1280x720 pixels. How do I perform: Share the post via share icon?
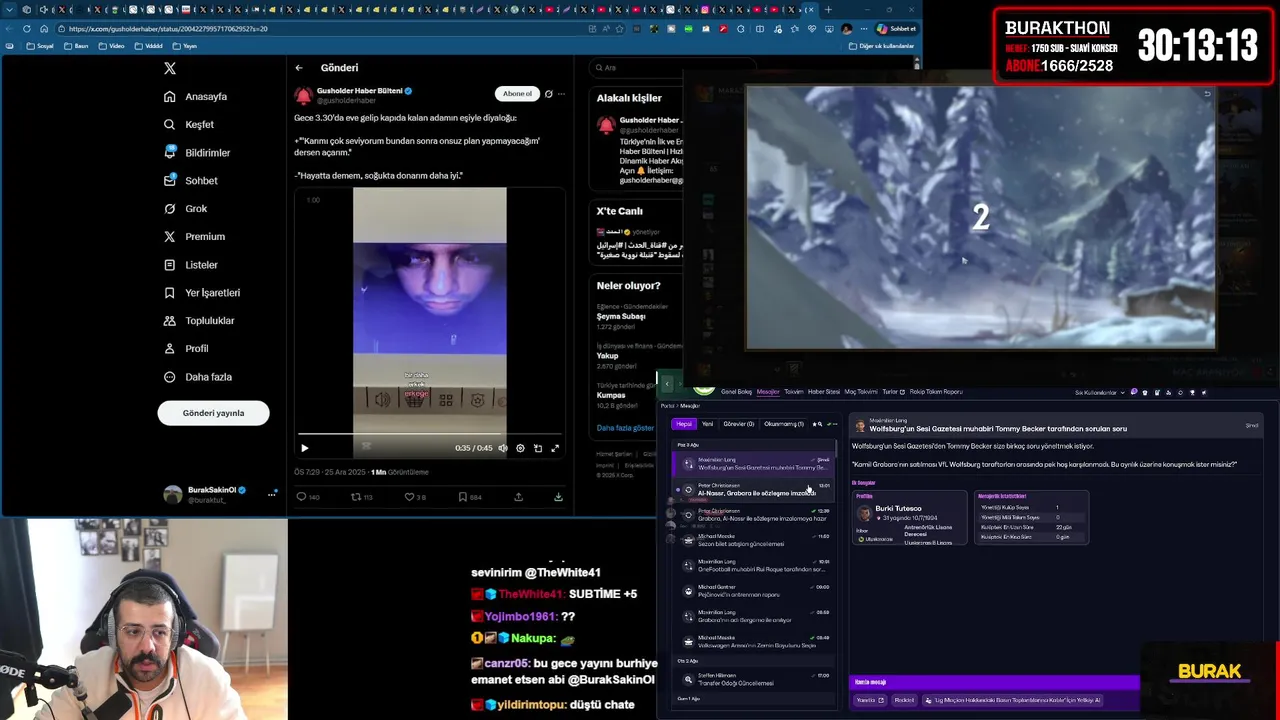[x=518, y=496]
